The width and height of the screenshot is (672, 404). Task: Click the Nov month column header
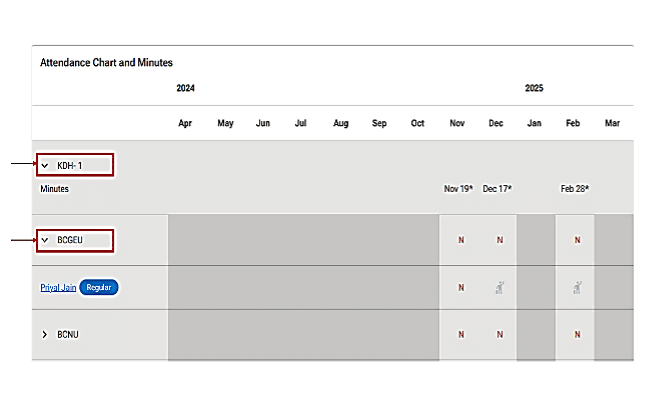[x=457, y=124]
